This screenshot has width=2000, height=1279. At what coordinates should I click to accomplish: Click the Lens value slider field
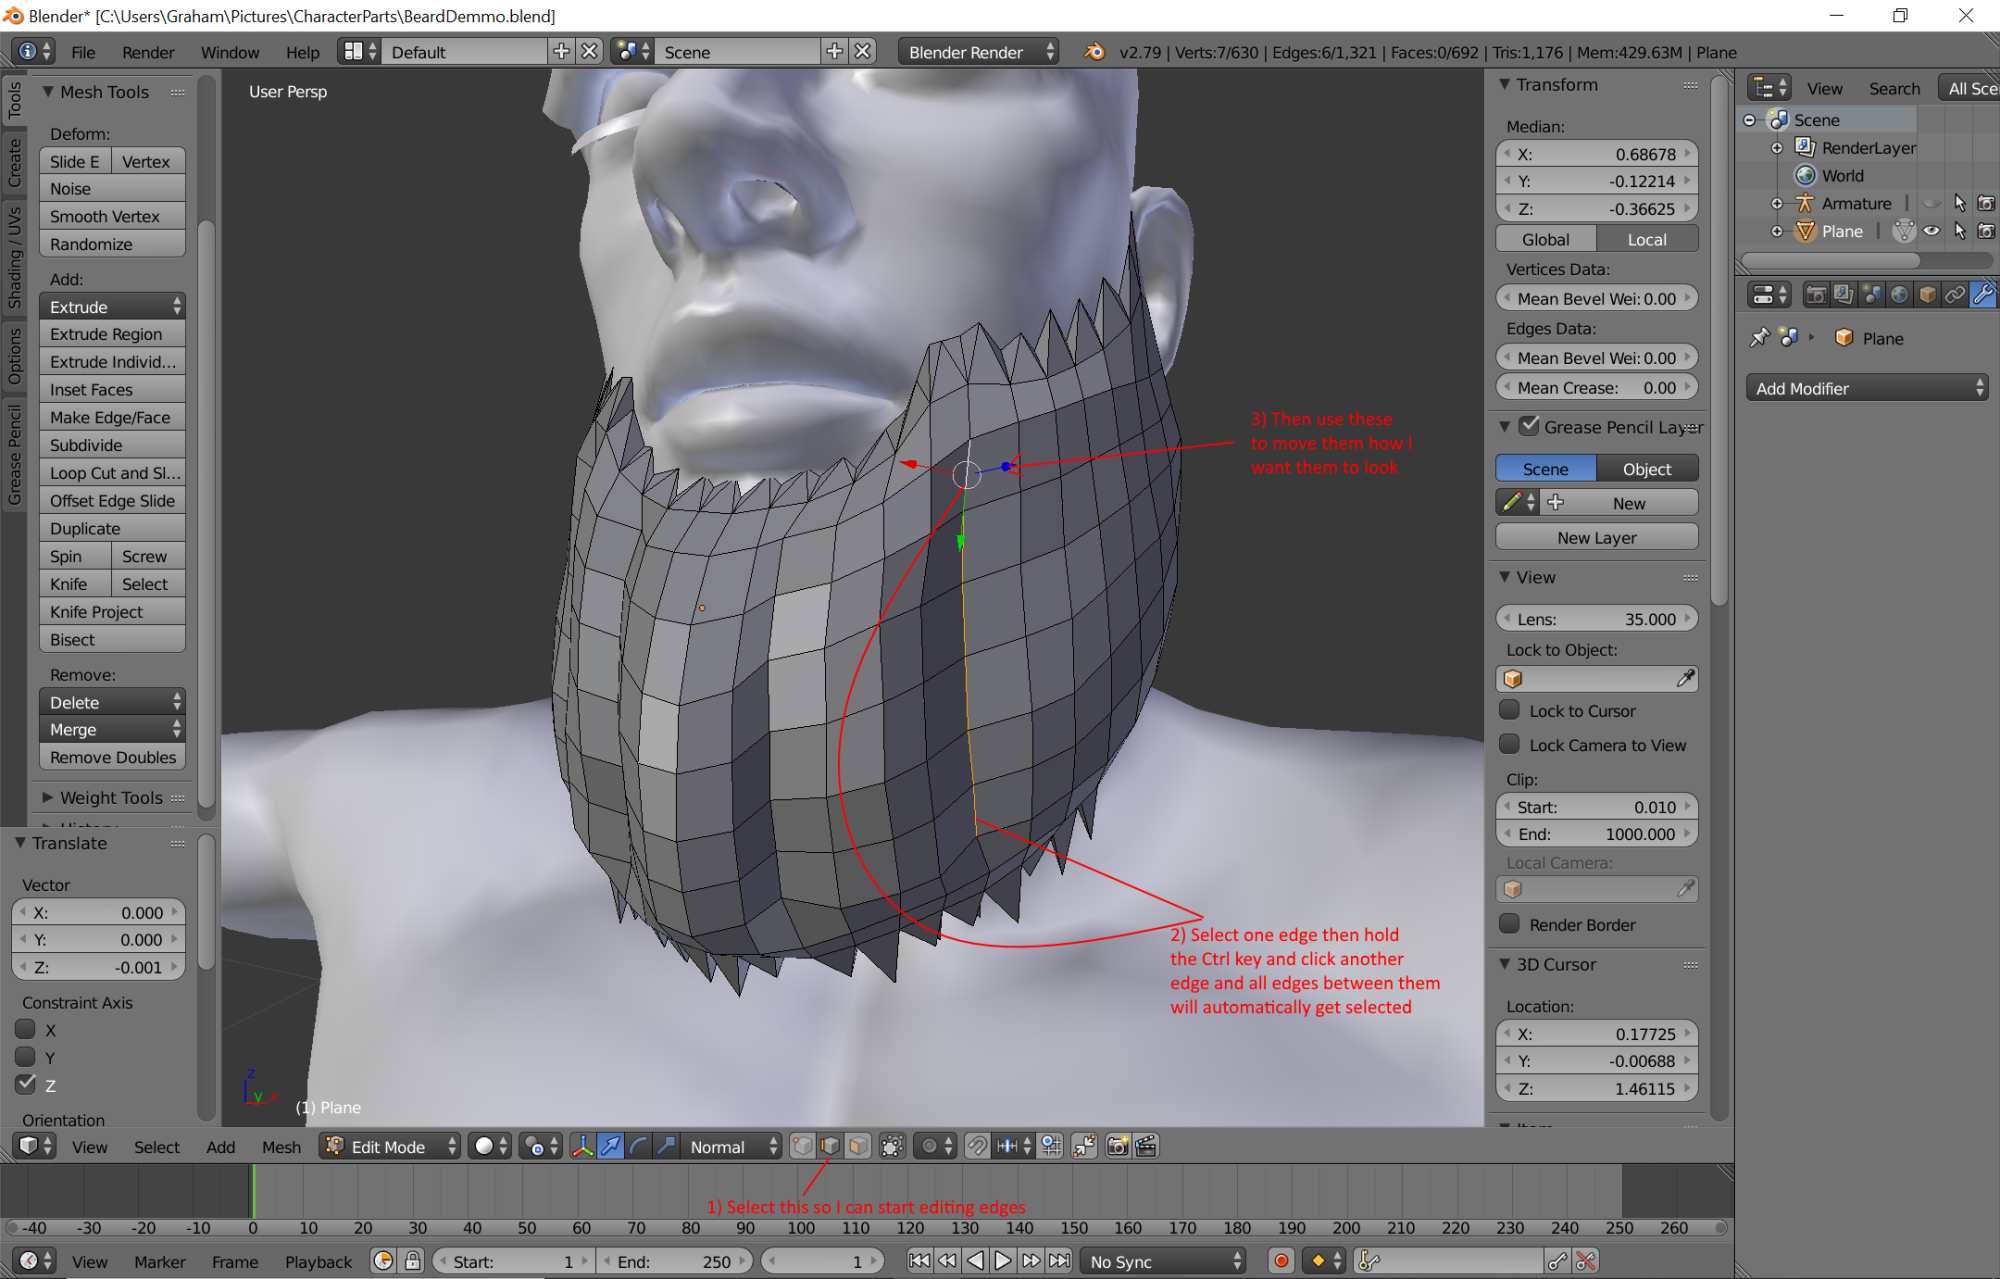point(1597,619)
